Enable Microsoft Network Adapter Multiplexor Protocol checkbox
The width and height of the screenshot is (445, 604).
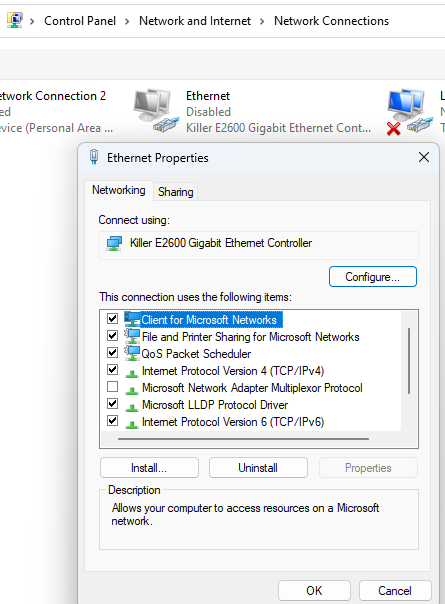113,386
